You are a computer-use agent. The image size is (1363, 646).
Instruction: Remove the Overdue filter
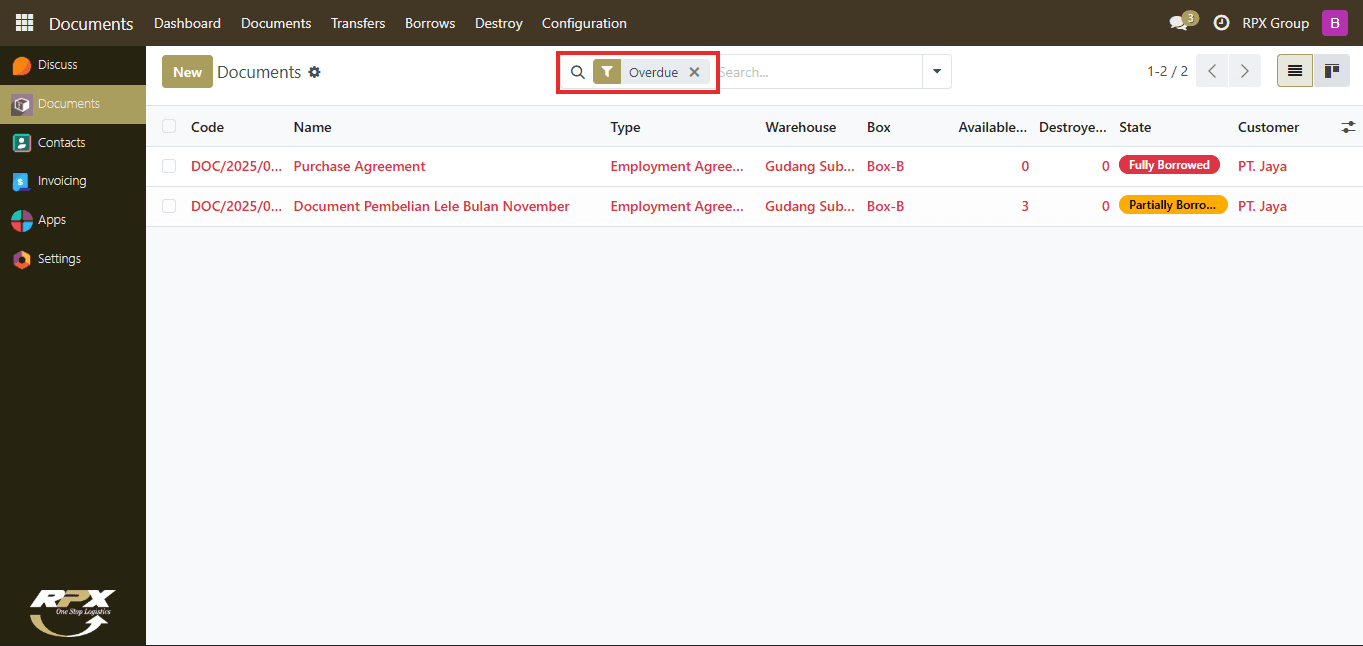tap(694, 72)
